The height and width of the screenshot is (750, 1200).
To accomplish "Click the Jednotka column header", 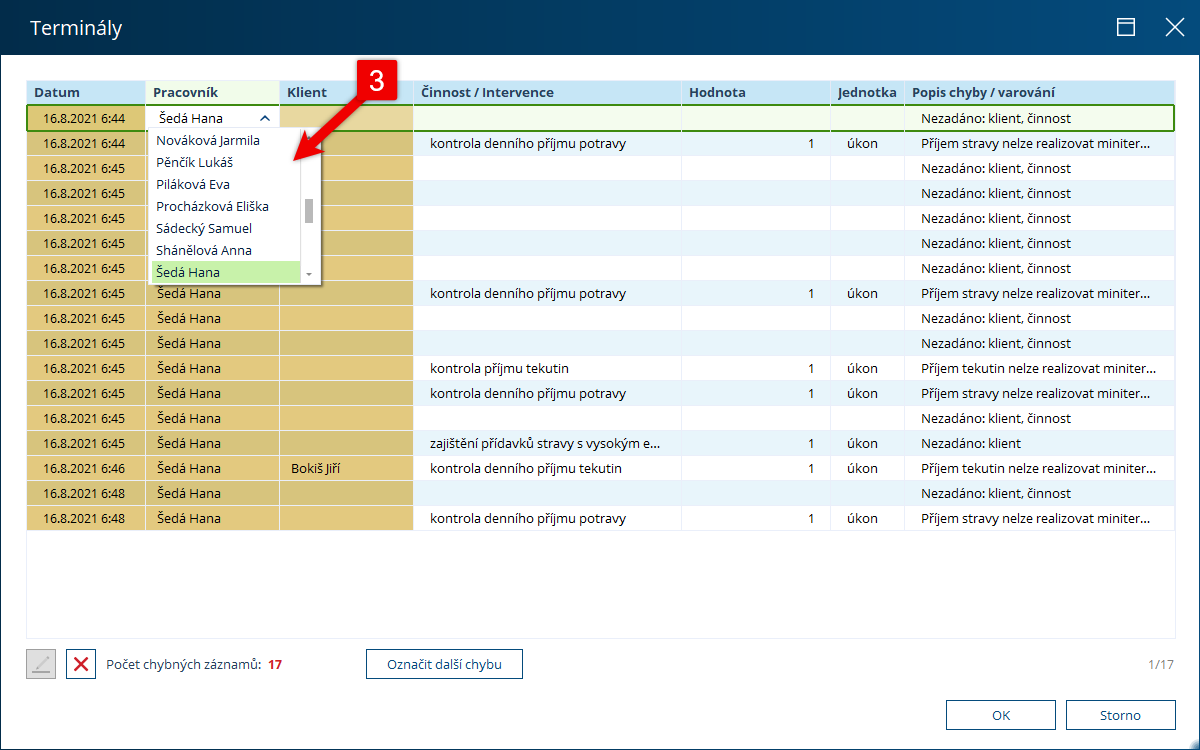I will click(867, 93).
